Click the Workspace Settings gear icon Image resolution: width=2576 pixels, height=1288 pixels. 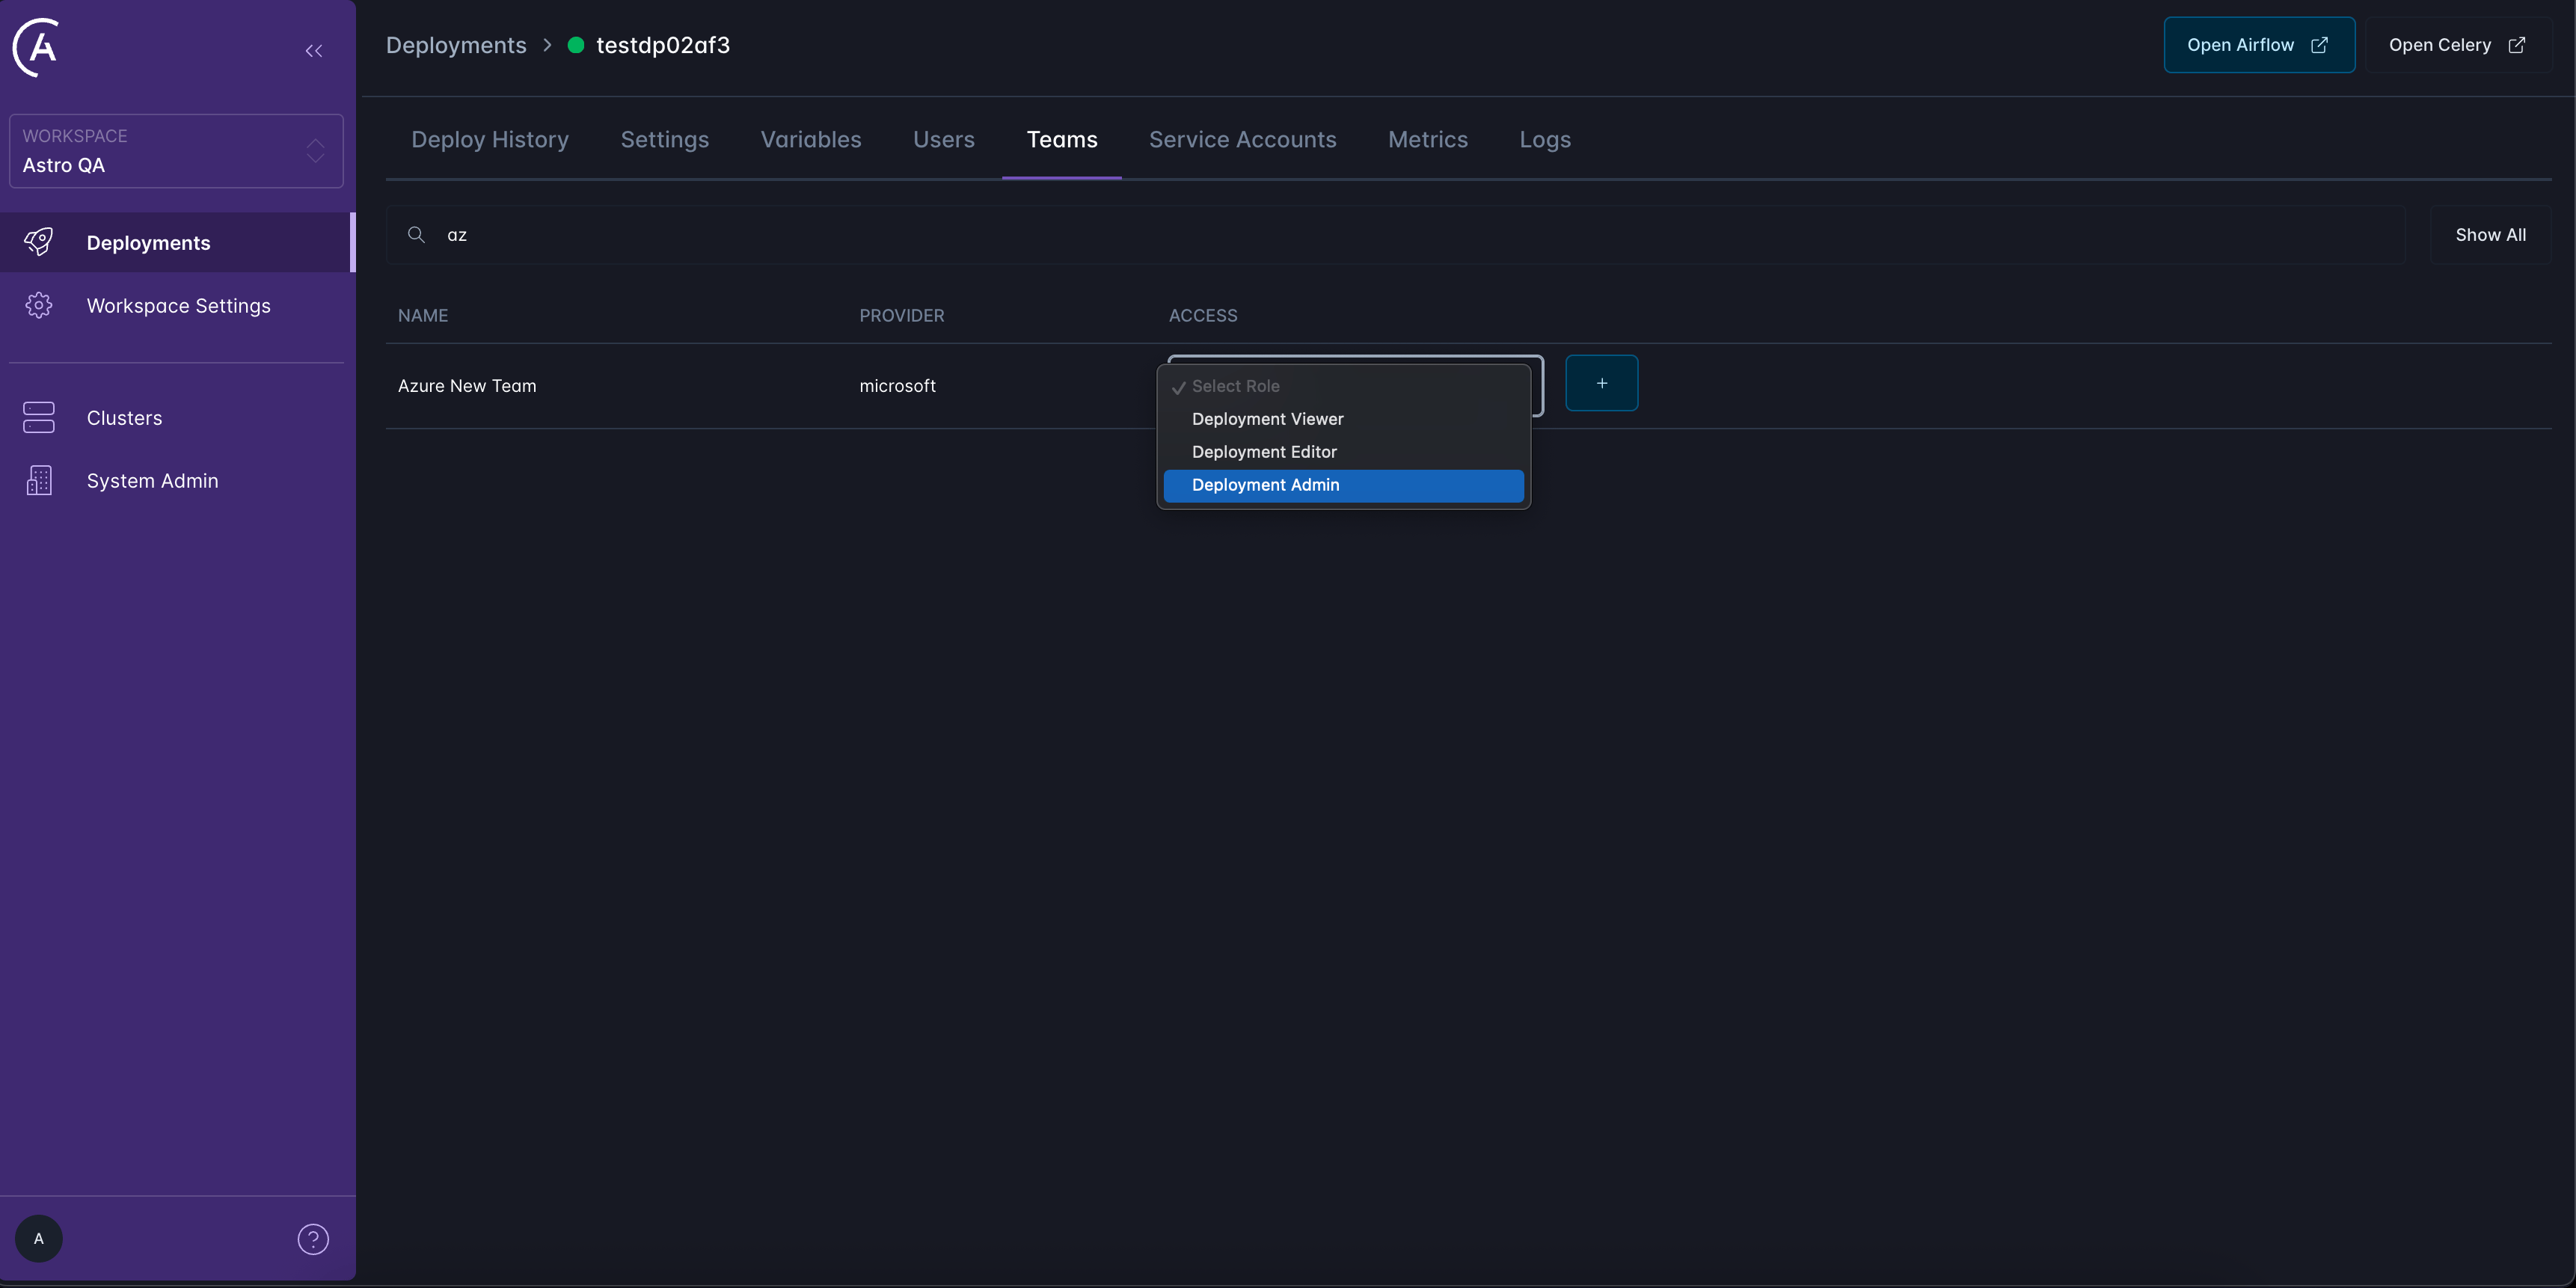click(39, 305)
